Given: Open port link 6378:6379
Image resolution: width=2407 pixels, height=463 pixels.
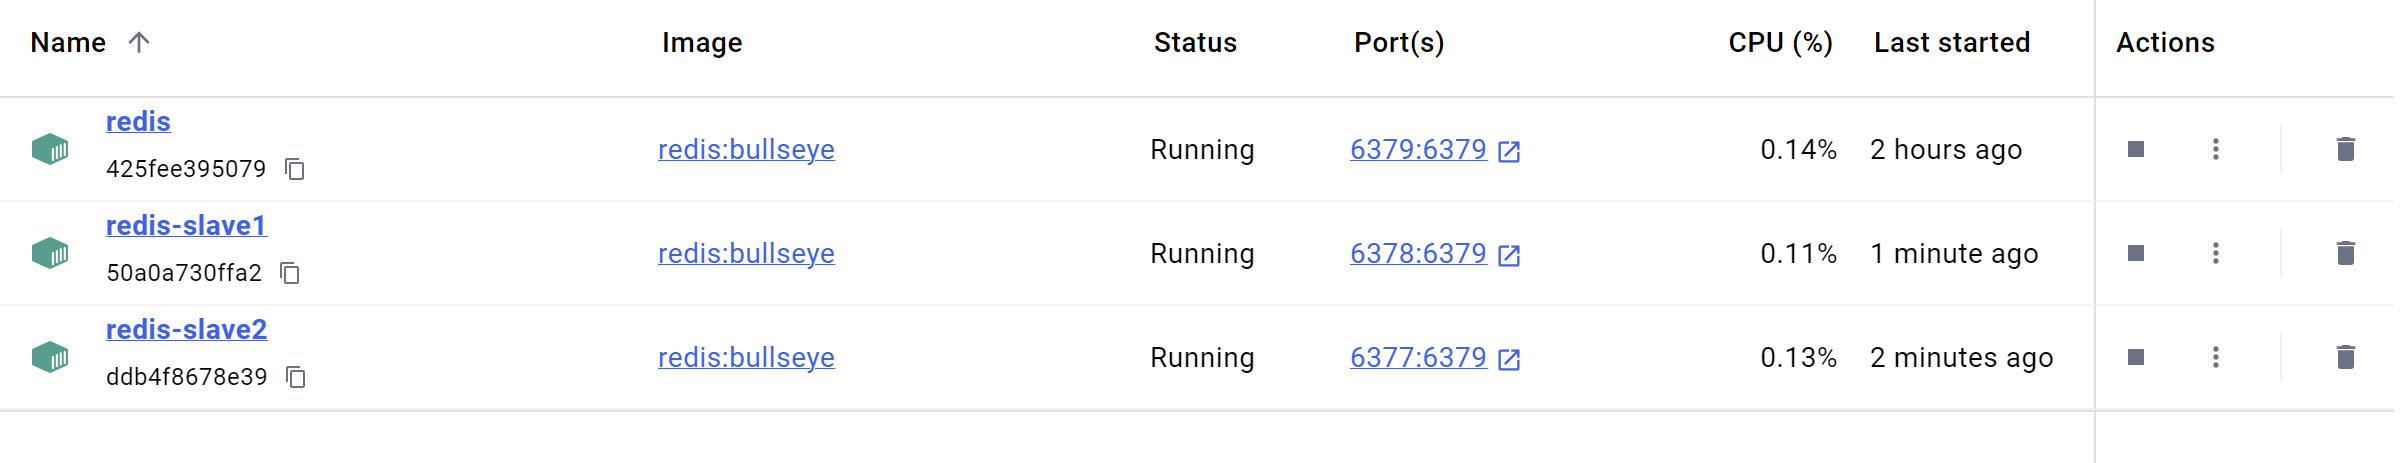Looking at the screenshot, I should coord(1418,253).
